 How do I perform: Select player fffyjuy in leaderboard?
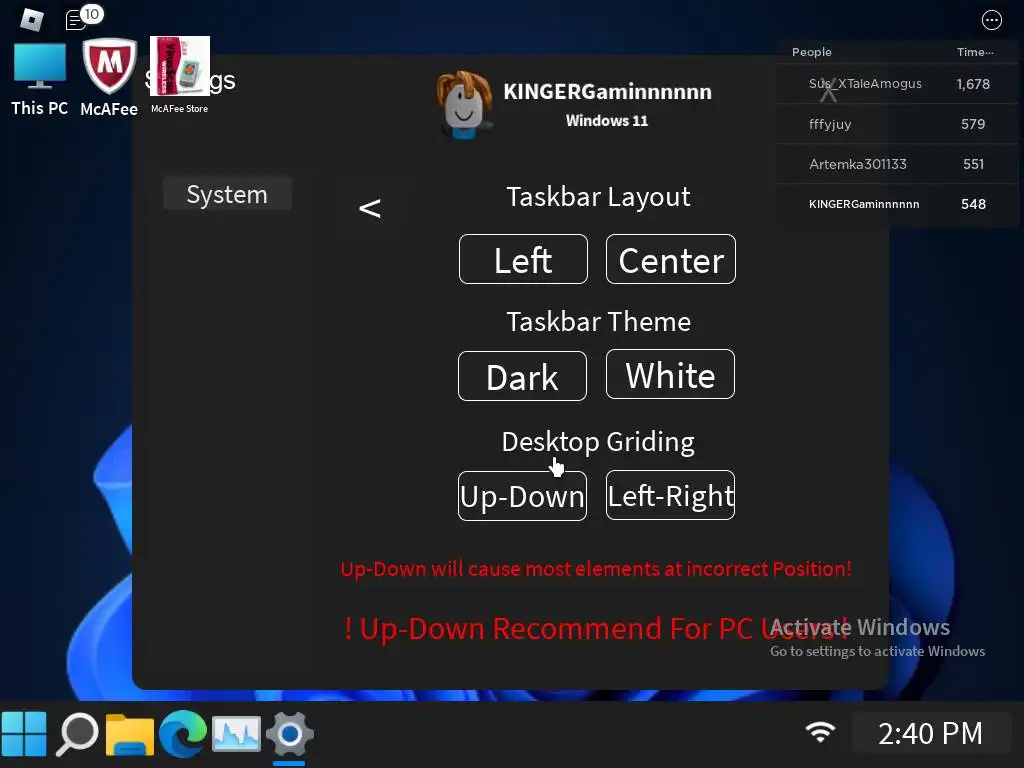897,124
